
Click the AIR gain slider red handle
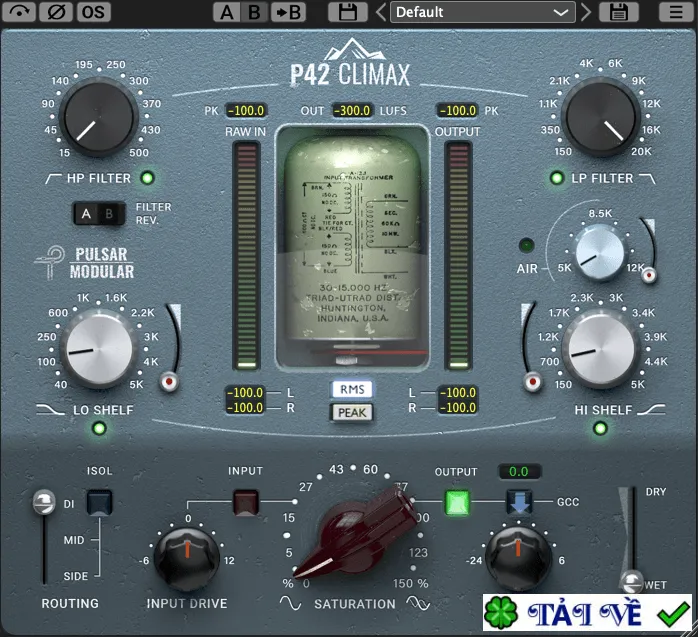coord(649,276)
